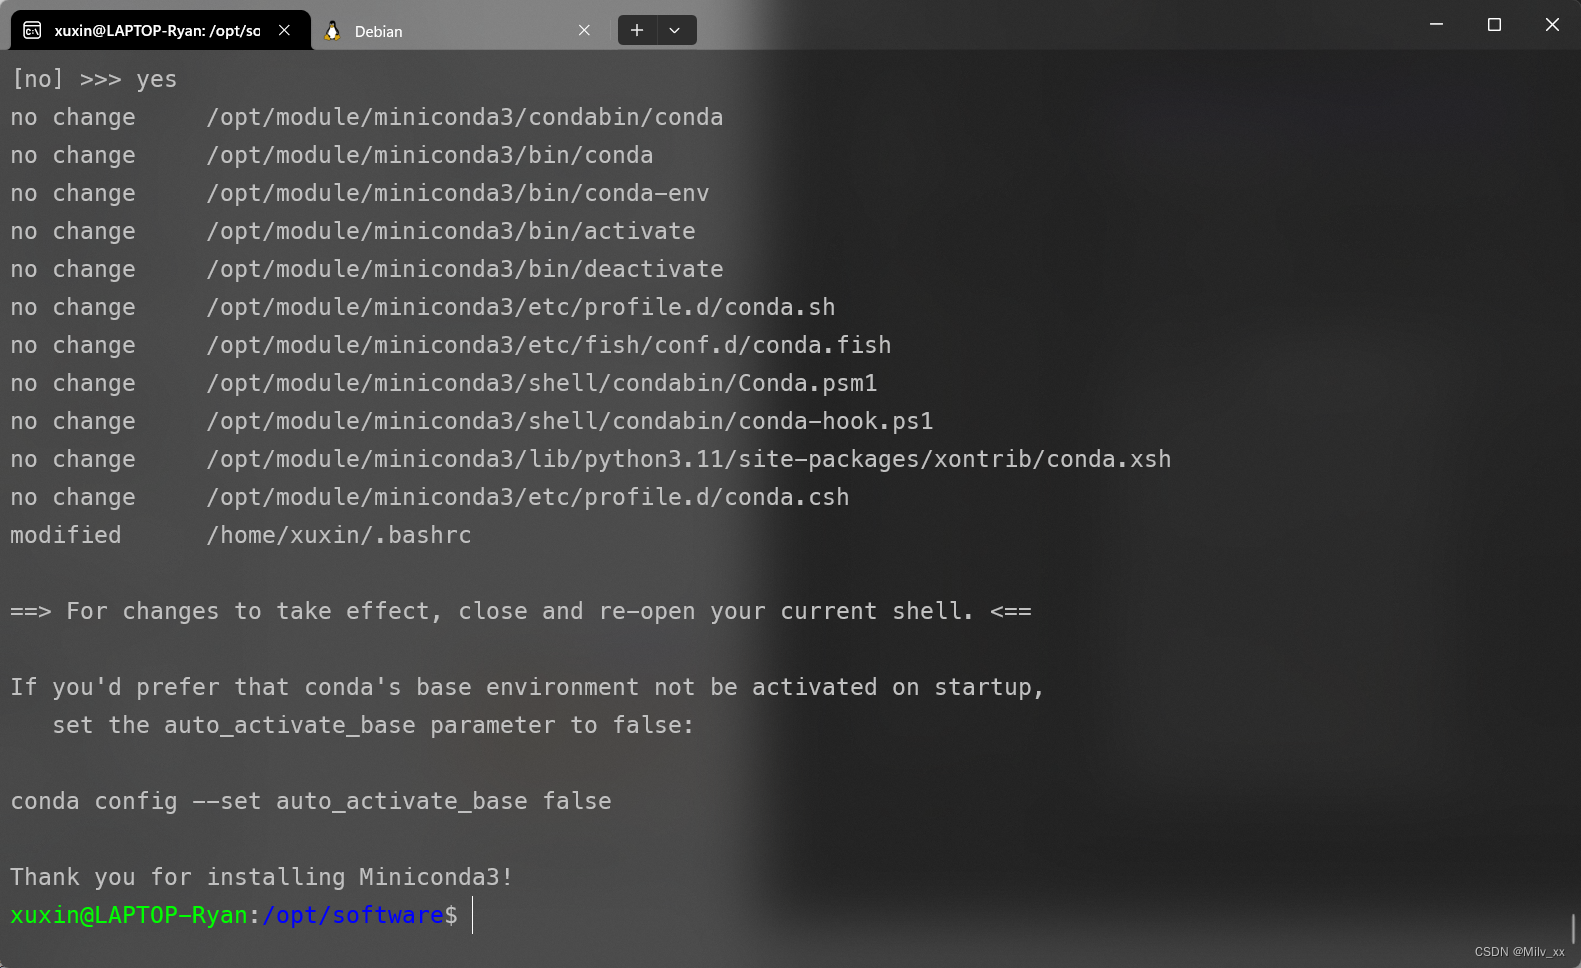Image resolution: width=1581 pixels, height=968 pixels.
Task: Click the /opt/module/miniconda3/condabin/conda path
Action: click(465, 117)
